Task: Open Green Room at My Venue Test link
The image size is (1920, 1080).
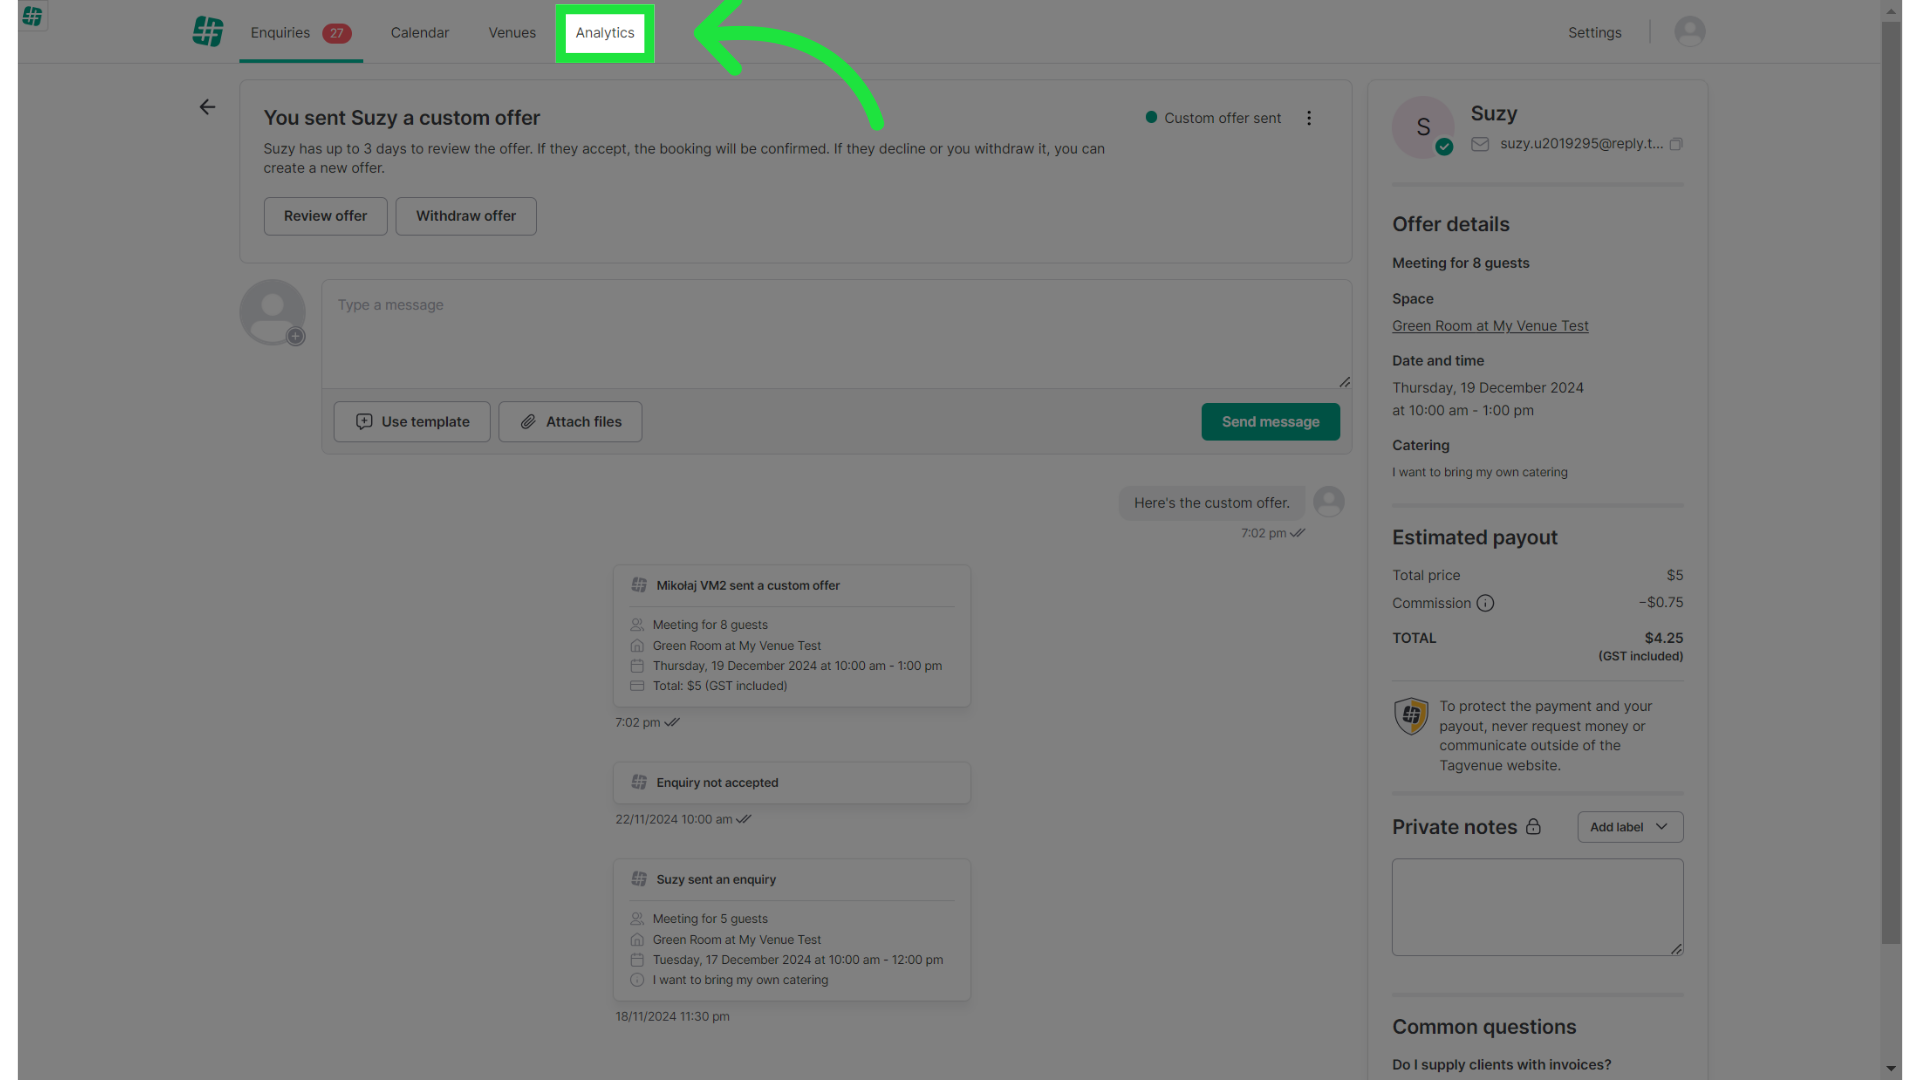Action: [1489, 326]
